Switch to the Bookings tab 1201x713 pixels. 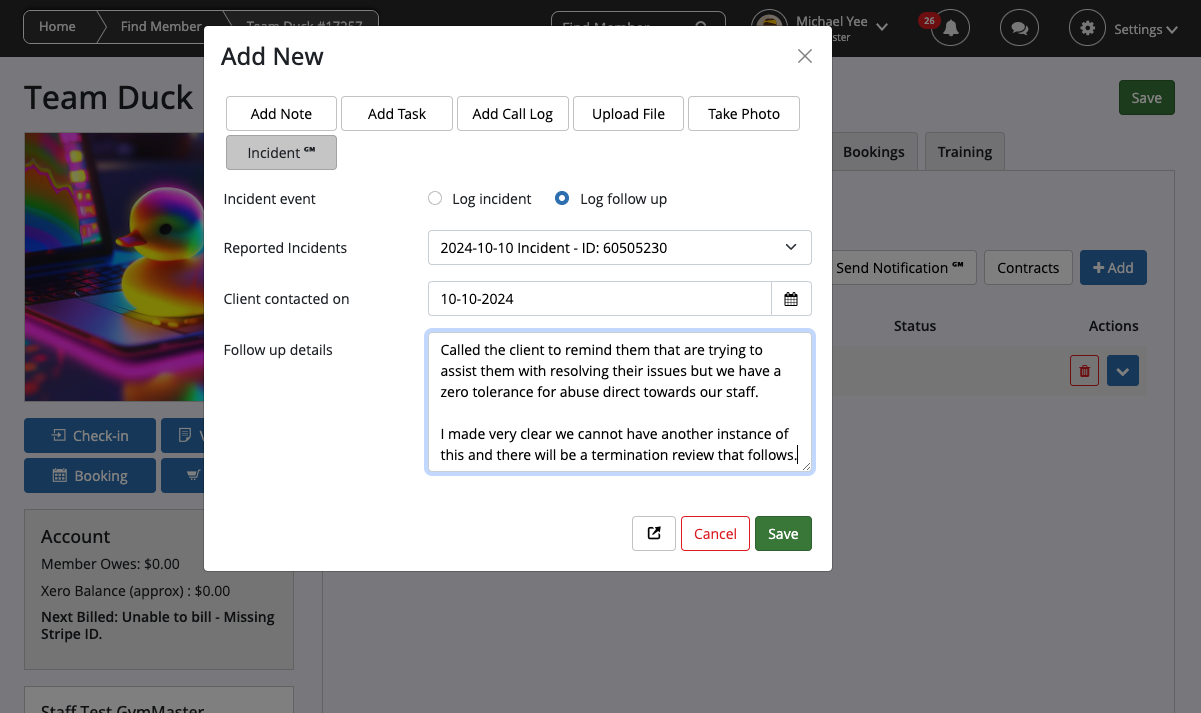tap(873, 152)
